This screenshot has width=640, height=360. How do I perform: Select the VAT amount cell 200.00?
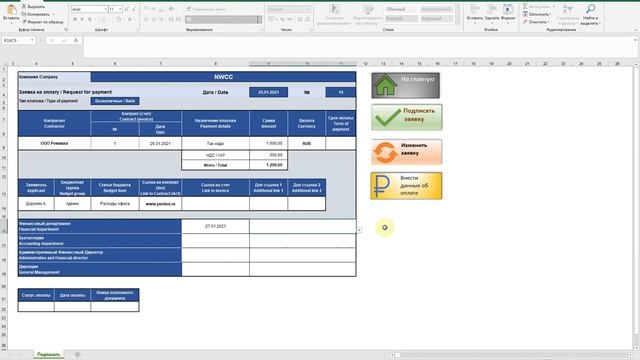click(x=269, y=155)
